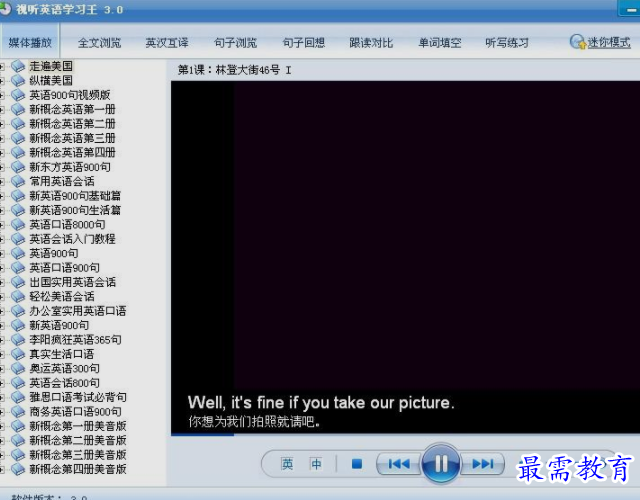This screenshot has width=640, height=500.
Task: Click the video display area
Action: tap(405, 256)
